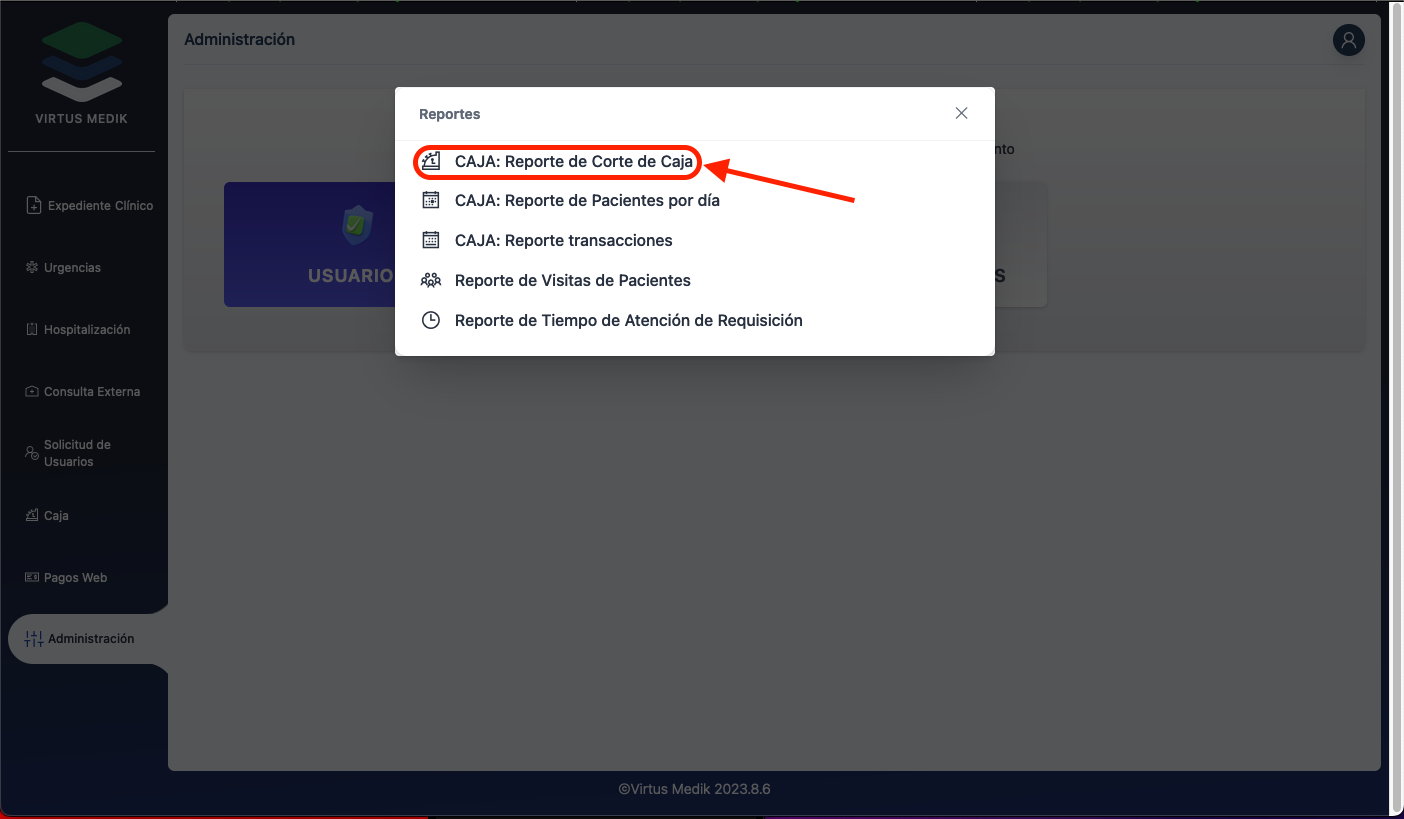Click the Expediente Clínico file icon

(33, 205)
